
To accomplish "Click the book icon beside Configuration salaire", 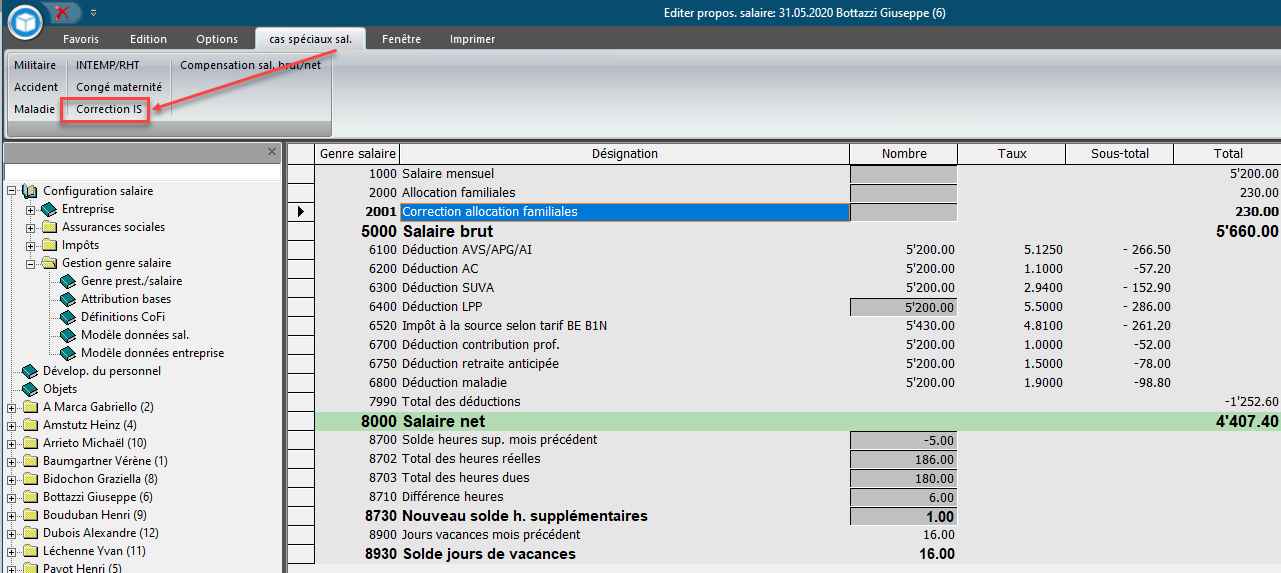I will coord(30,191).
